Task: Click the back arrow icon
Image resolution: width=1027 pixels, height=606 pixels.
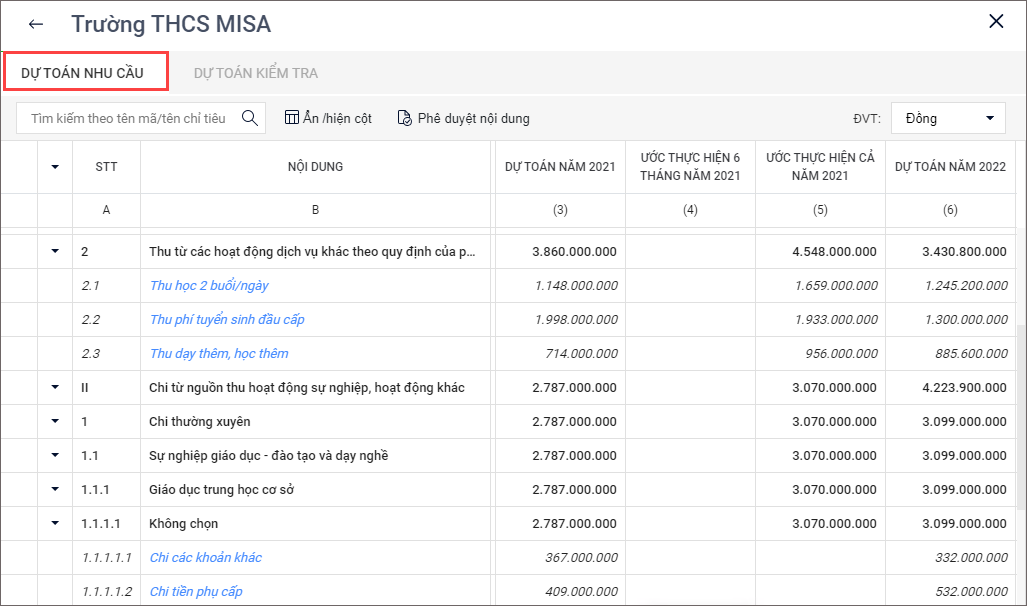Action: click(36, 24)
